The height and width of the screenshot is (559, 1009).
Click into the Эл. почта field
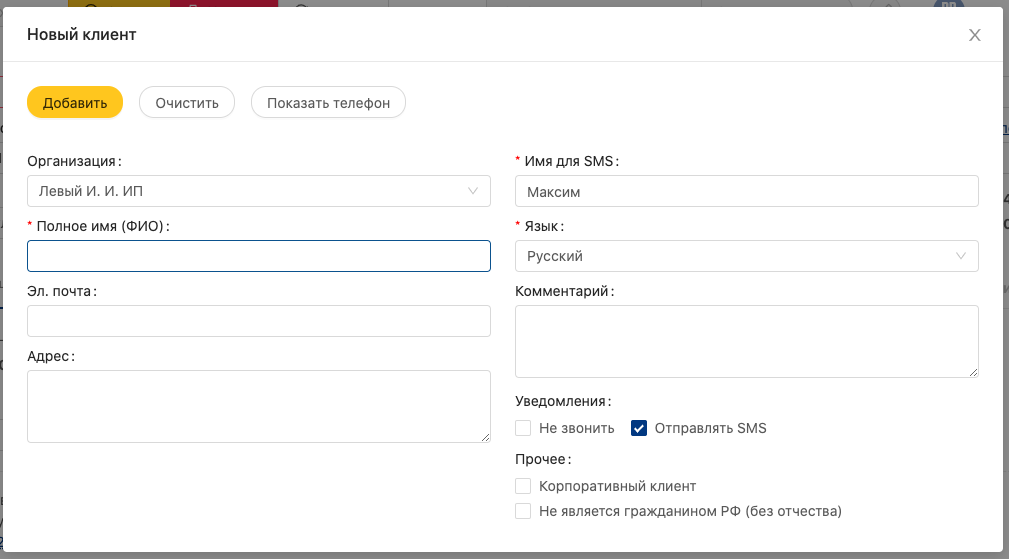(x=258, y=321)
